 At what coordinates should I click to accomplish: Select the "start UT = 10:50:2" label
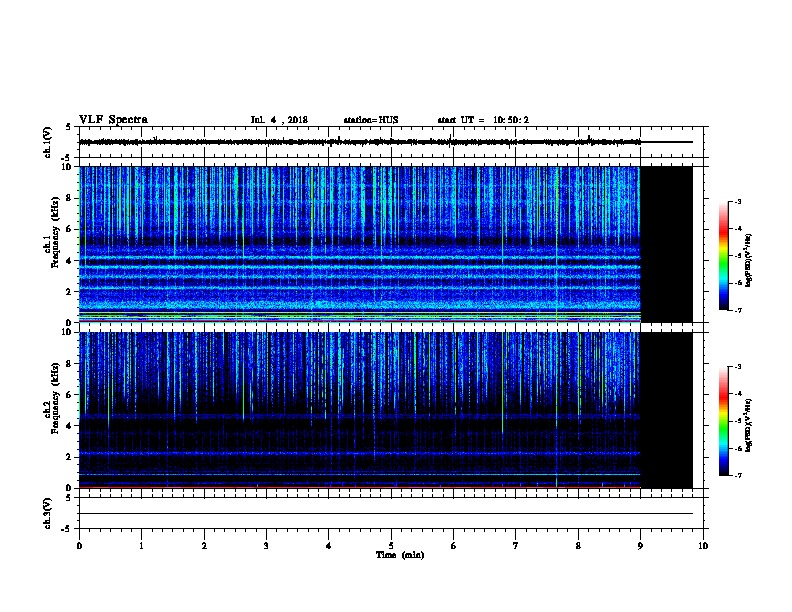(483, 120)
